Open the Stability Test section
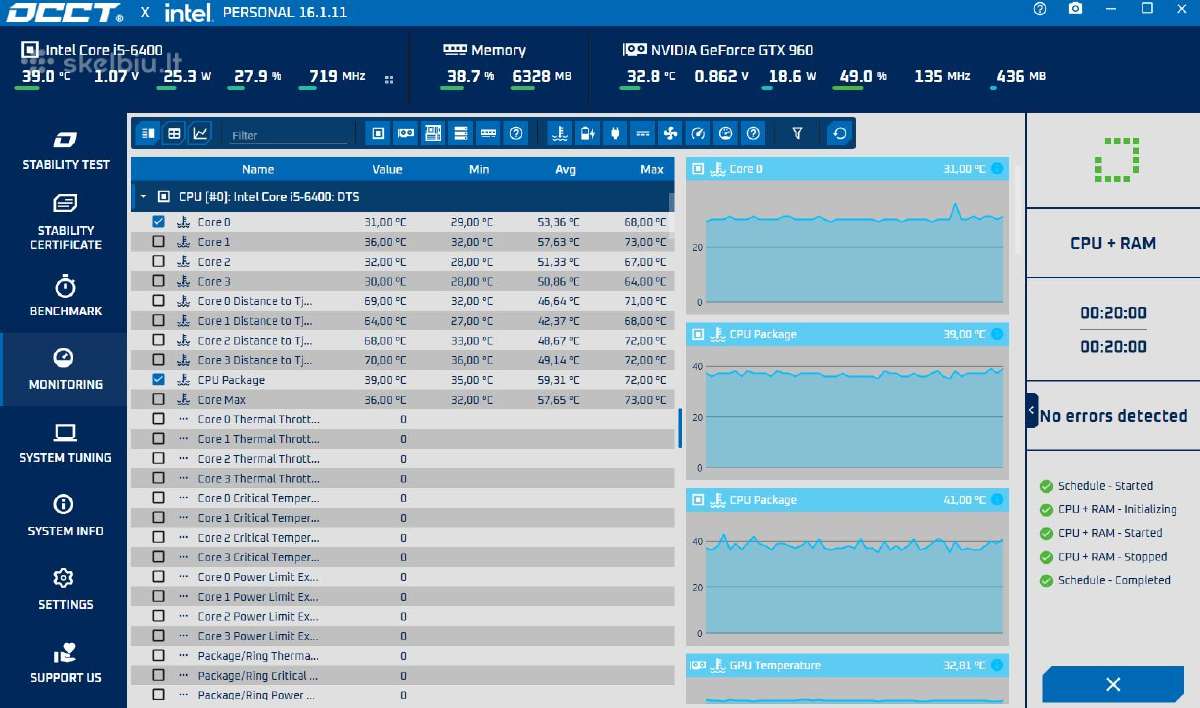 [65, 150]
